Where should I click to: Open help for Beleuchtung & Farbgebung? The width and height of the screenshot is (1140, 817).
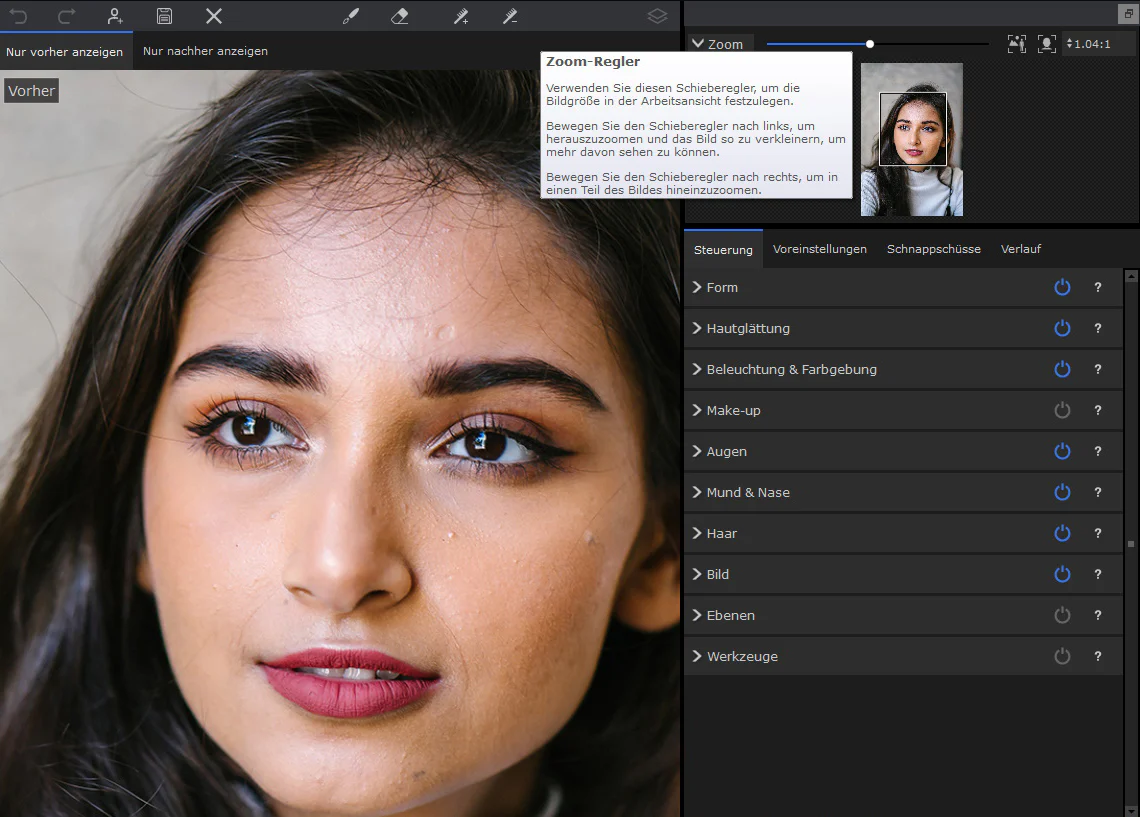coord(1098,369)
